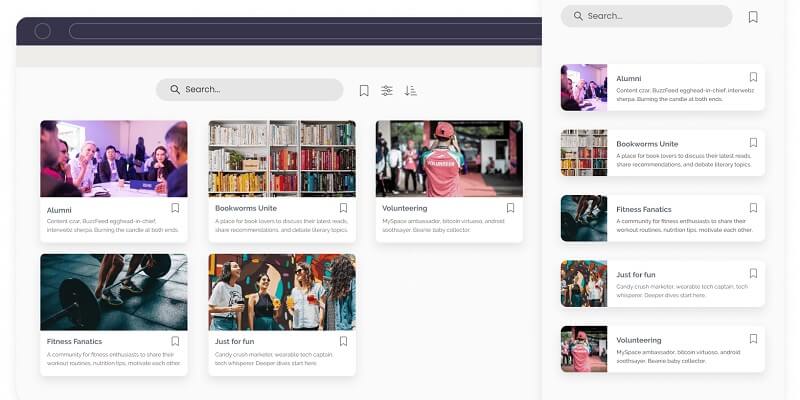Click the magnifier icon in desktop search
The width and height of the screenshot is (800, 400).
(175, 89)
